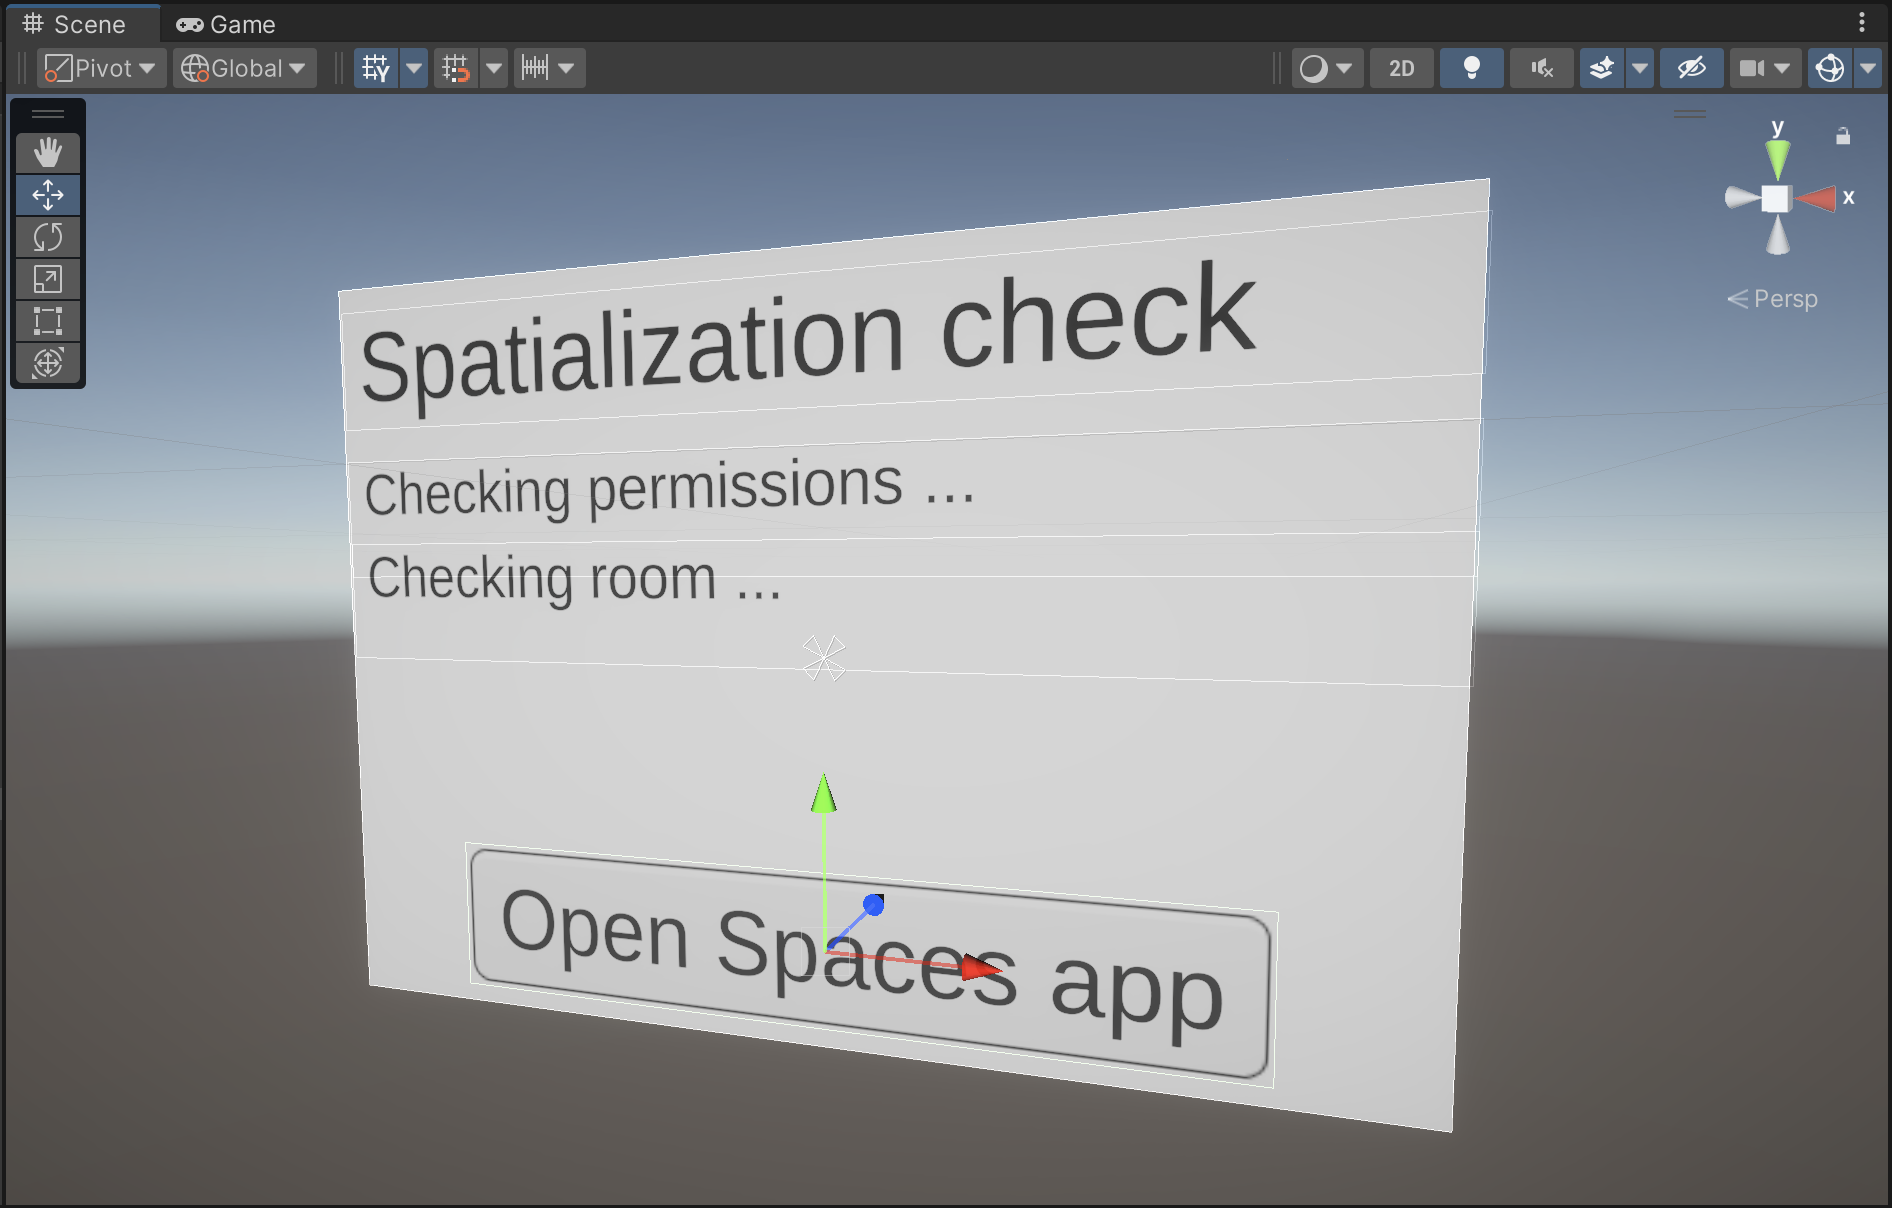Open draw mode shading dropdown

pos(1327,68)
